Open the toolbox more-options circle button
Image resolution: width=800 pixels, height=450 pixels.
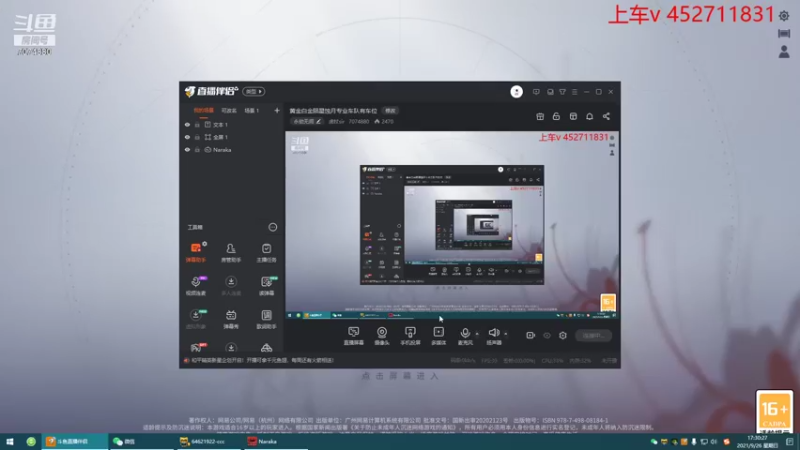(x=273, y=227)
